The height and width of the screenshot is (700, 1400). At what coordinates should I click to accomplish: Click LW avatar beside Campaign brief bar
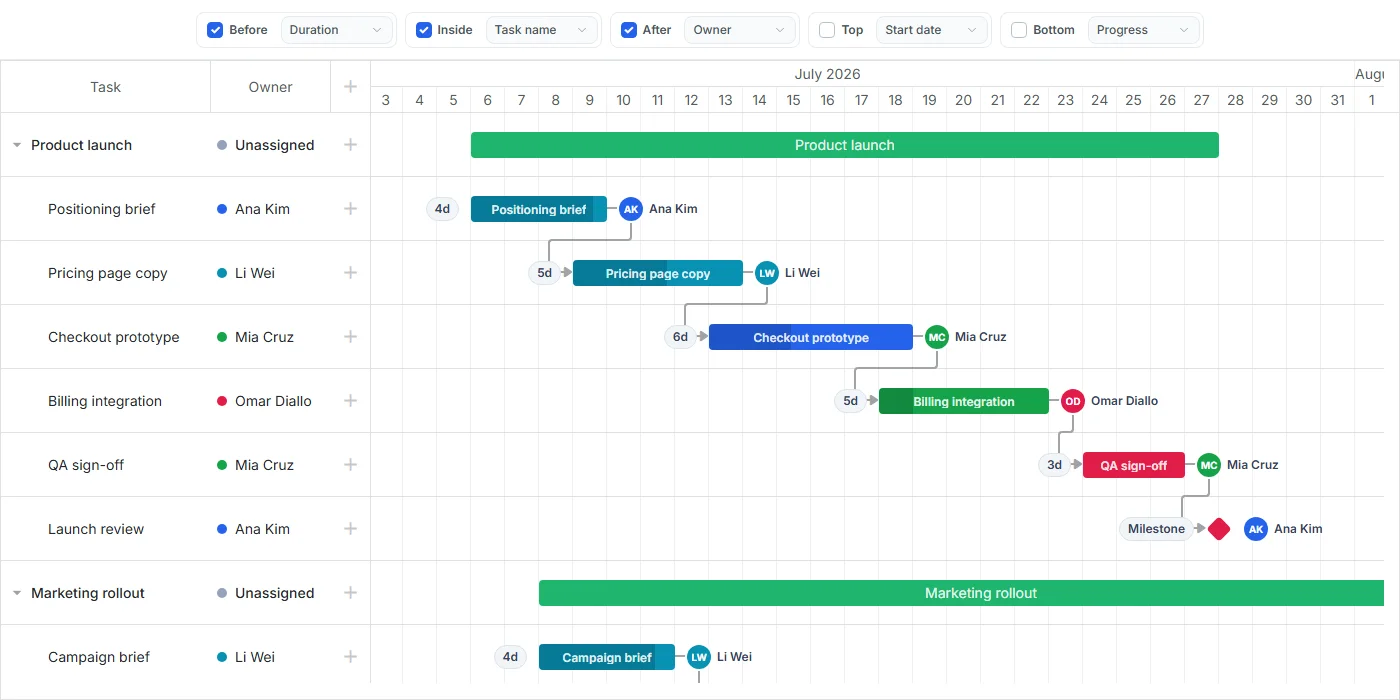click(699, 657)
